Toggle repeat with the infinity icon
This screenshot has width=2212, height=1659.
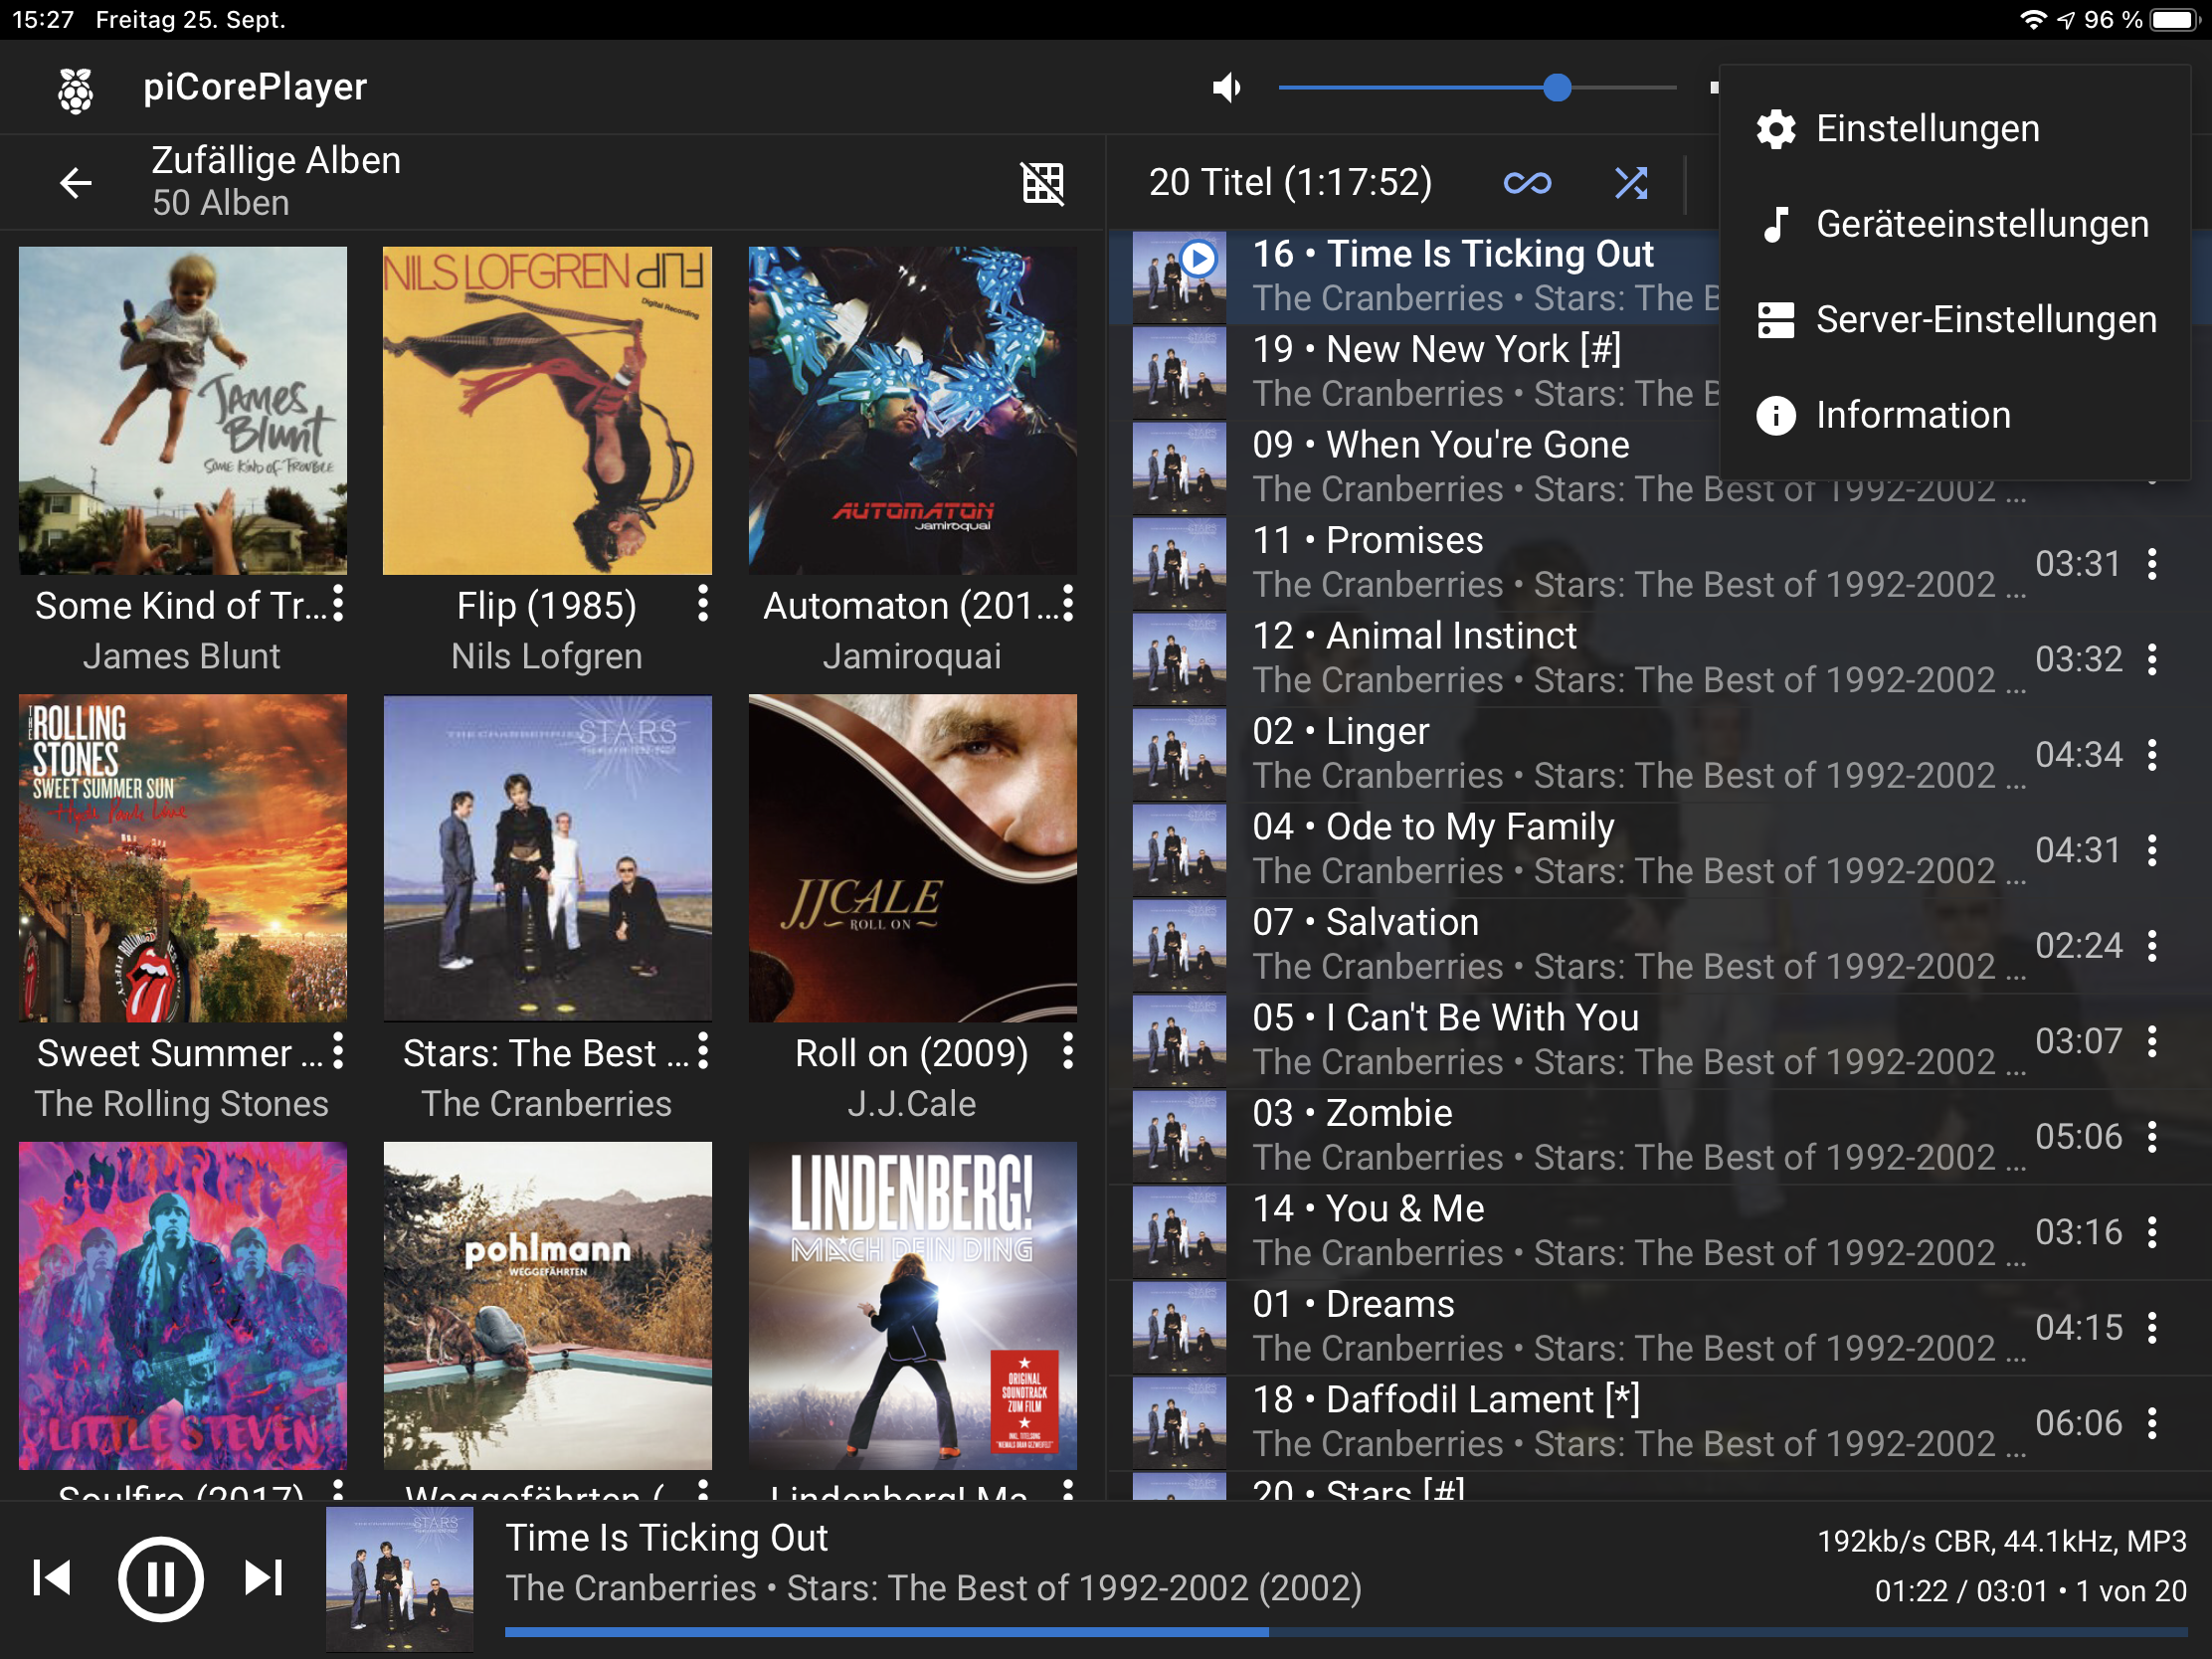coord(1527,182)
